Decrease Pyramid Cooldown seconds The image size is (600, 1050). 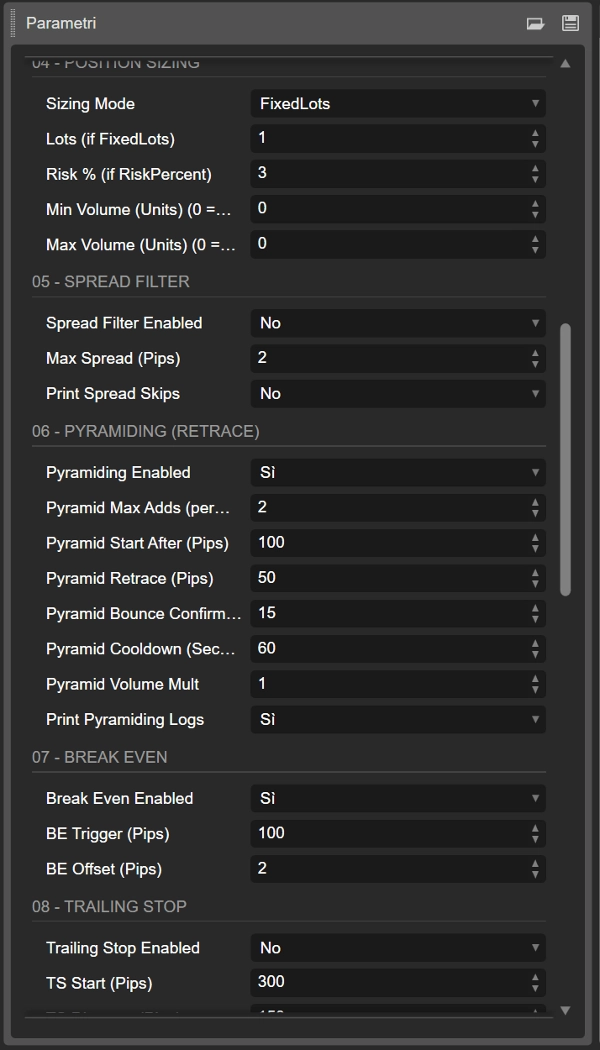point(536,652)
